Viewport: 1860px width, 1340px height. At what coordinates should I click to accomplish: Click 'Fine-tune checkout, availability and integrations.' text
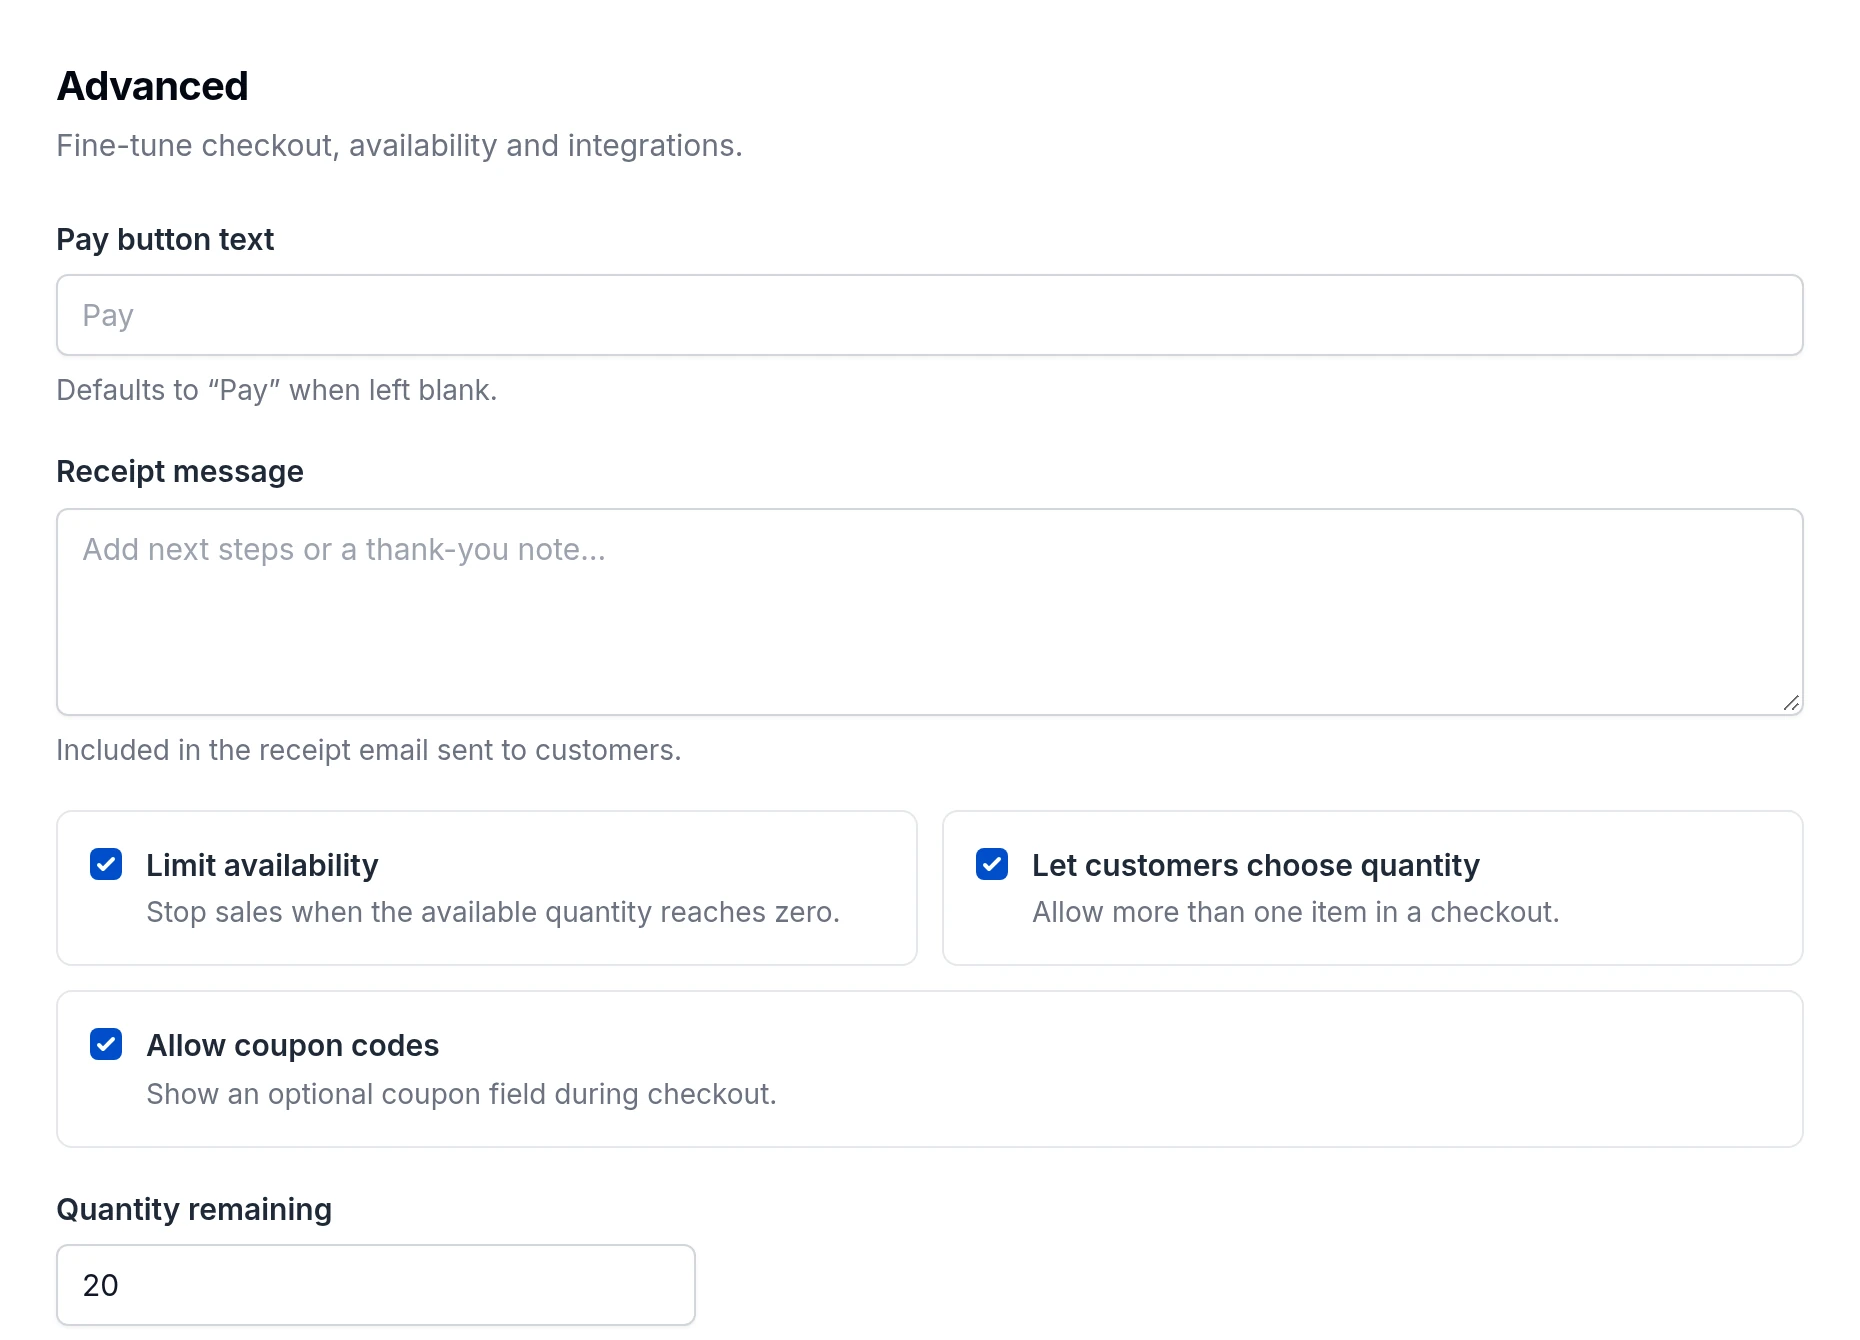pyautogui.click(x=399, y=146)
